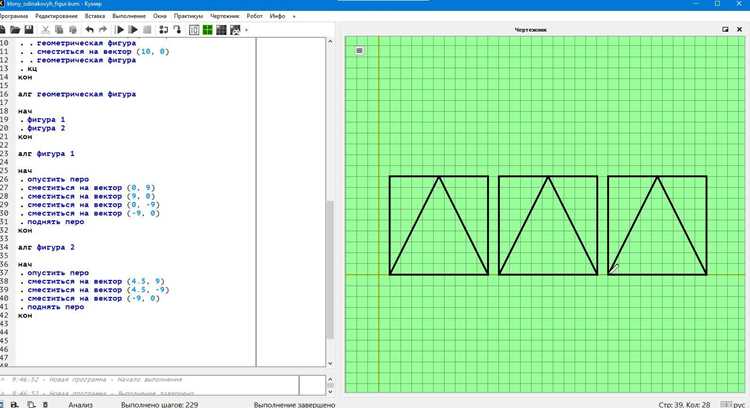
Task: Click the output console text area
Action: [x=149, y=386]
